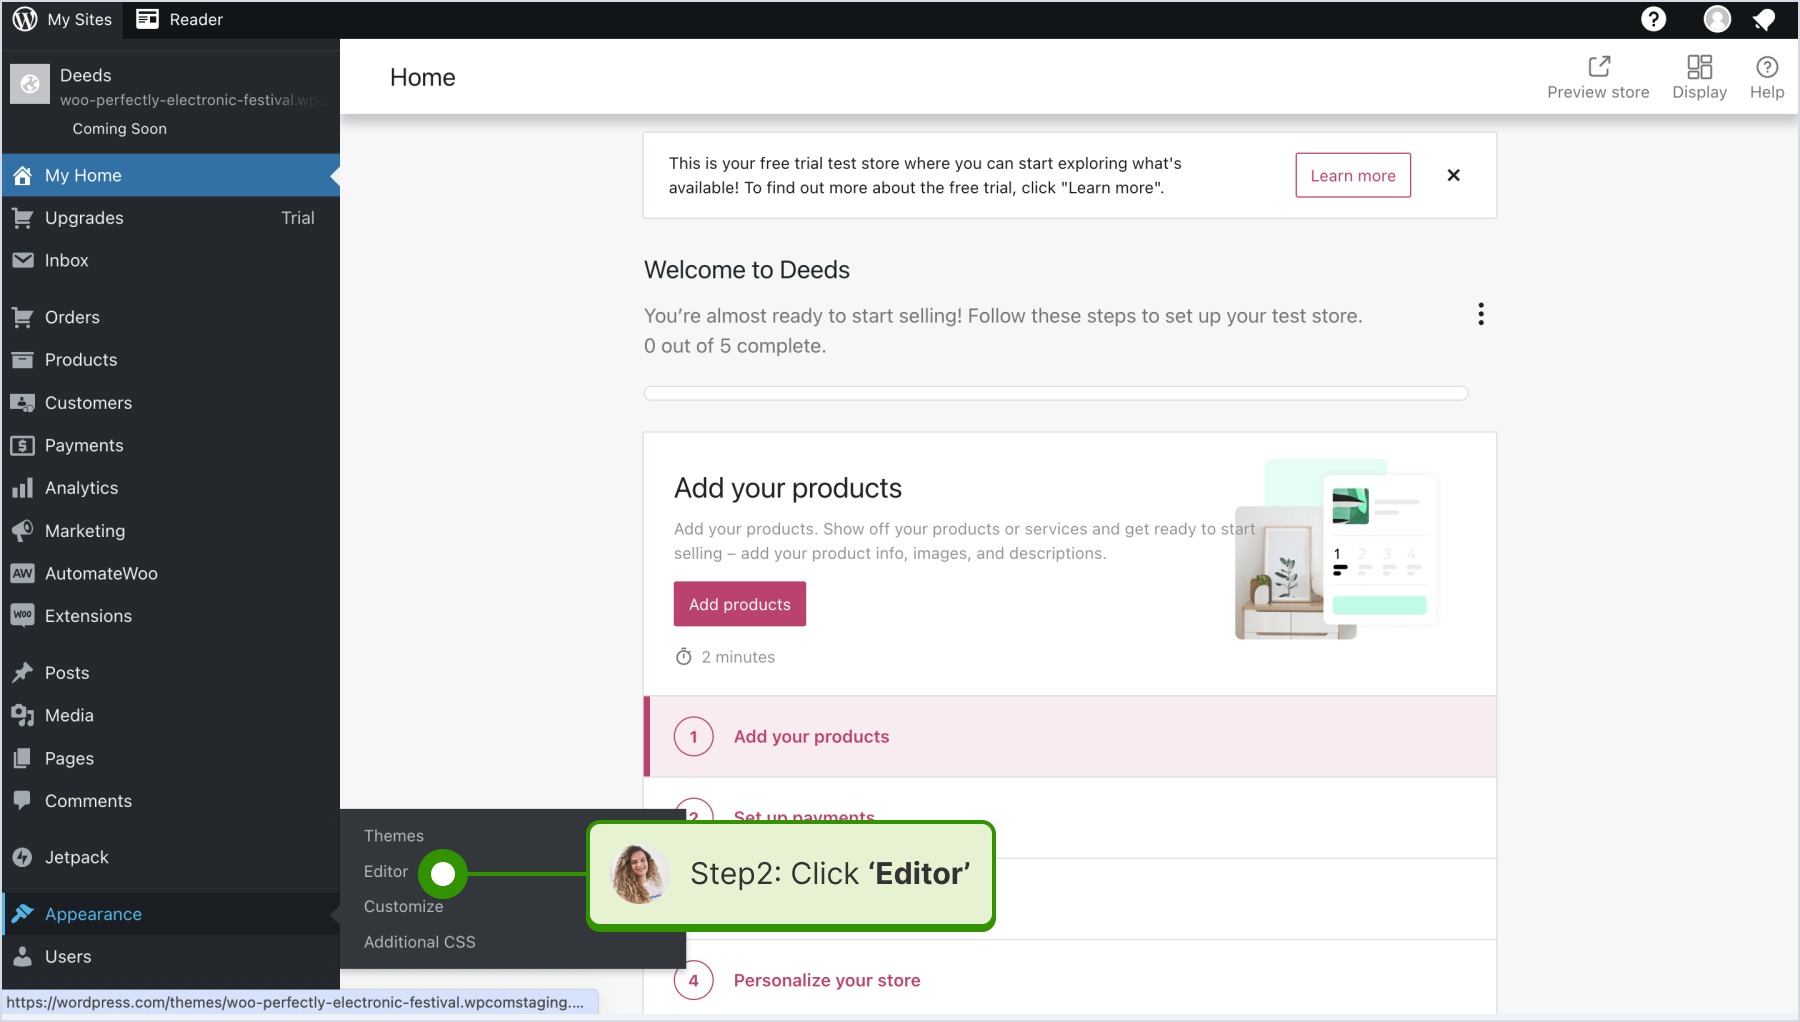This screenshot has width=1800, height=1022.
Task: Expand the Personalize your store step
Action: point(1070,980)
